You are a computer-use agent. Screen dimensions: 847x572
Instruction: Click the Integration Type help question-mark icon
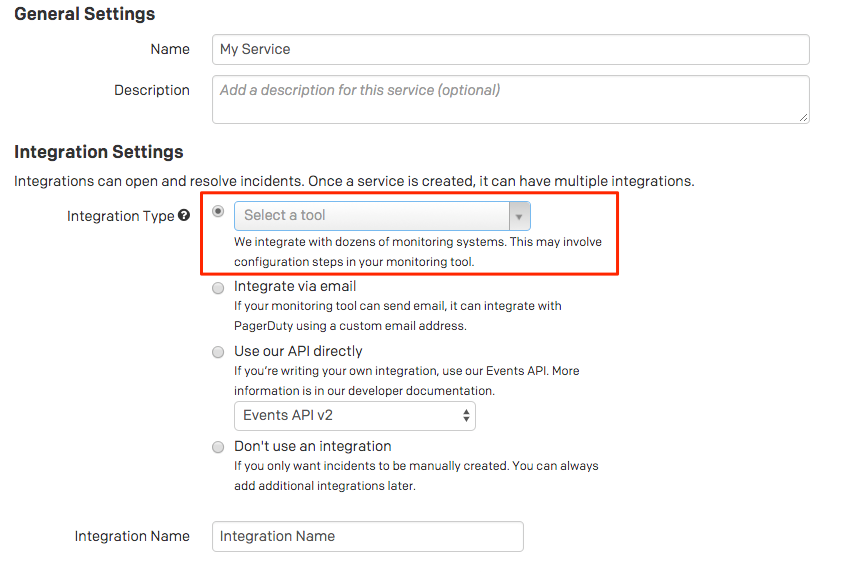pos(184,216)
